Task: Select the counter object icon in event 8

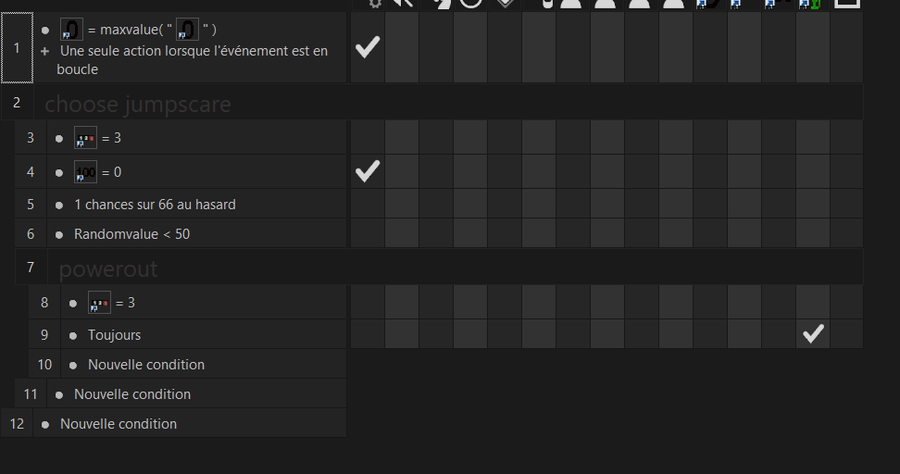Action: pyautogui.click(x=99, y=303)
